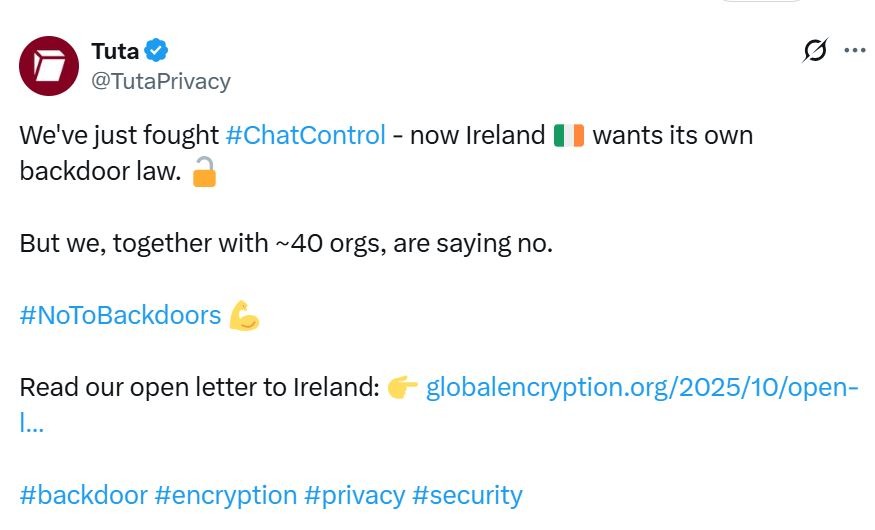Click the blue verified badge

pos(157,50)
